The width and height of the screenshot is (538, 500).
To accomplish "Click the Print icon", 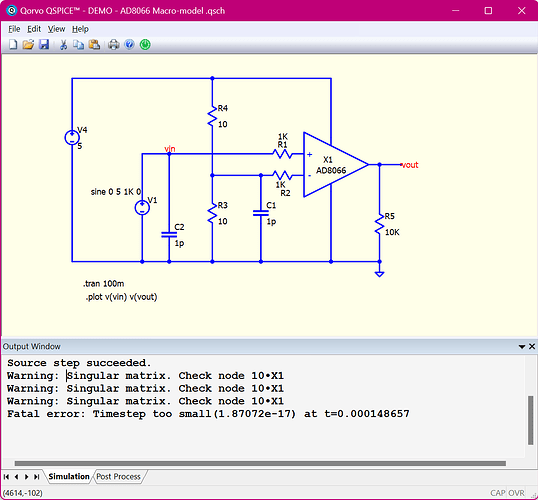I will pyautogui.click(x=114, y=45).
